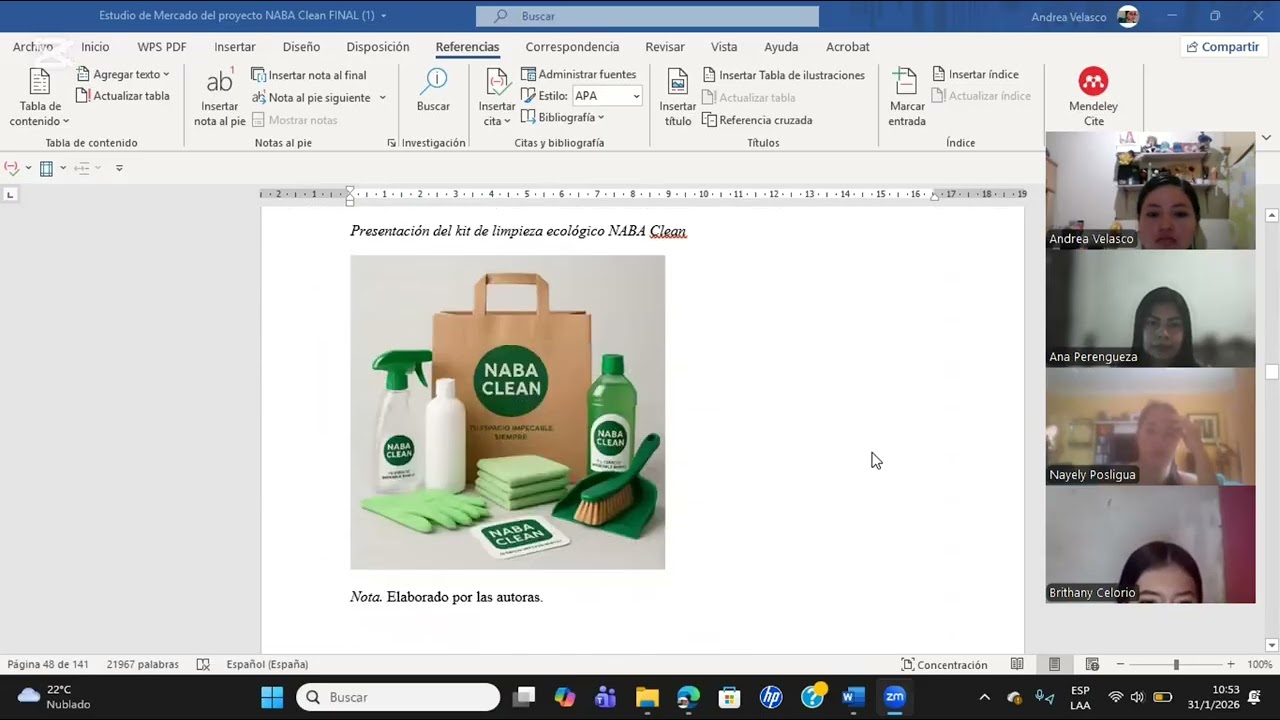Open the Estilo APA combo box

coord(606,96)
